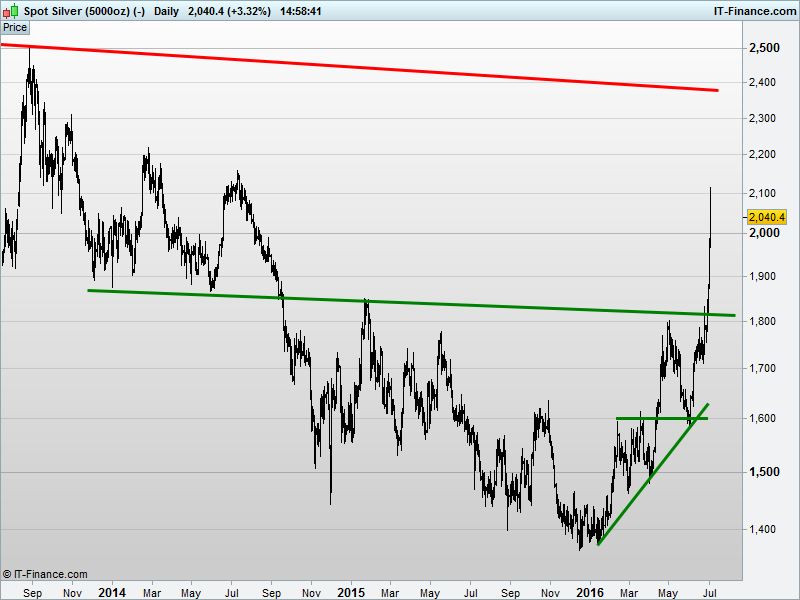Click the 2,000 price axis label

pos(764,233)
